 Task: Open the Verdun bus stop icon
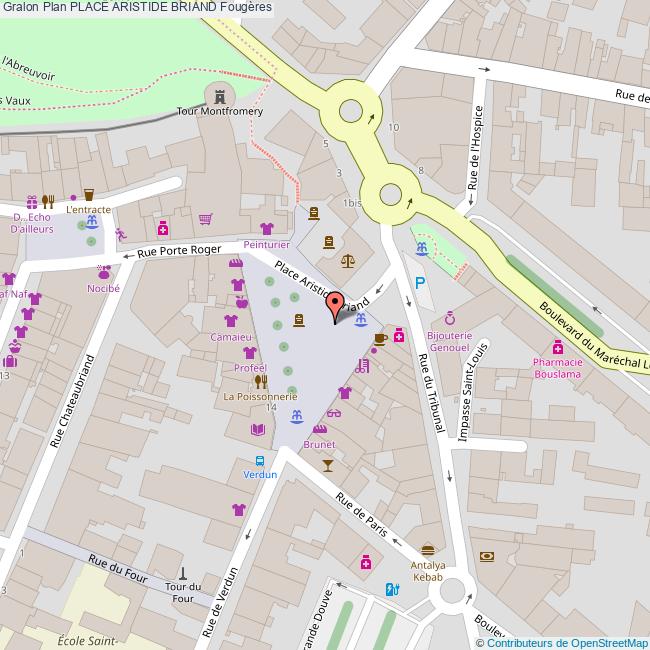pyautogui.click(x=260, y=461)
